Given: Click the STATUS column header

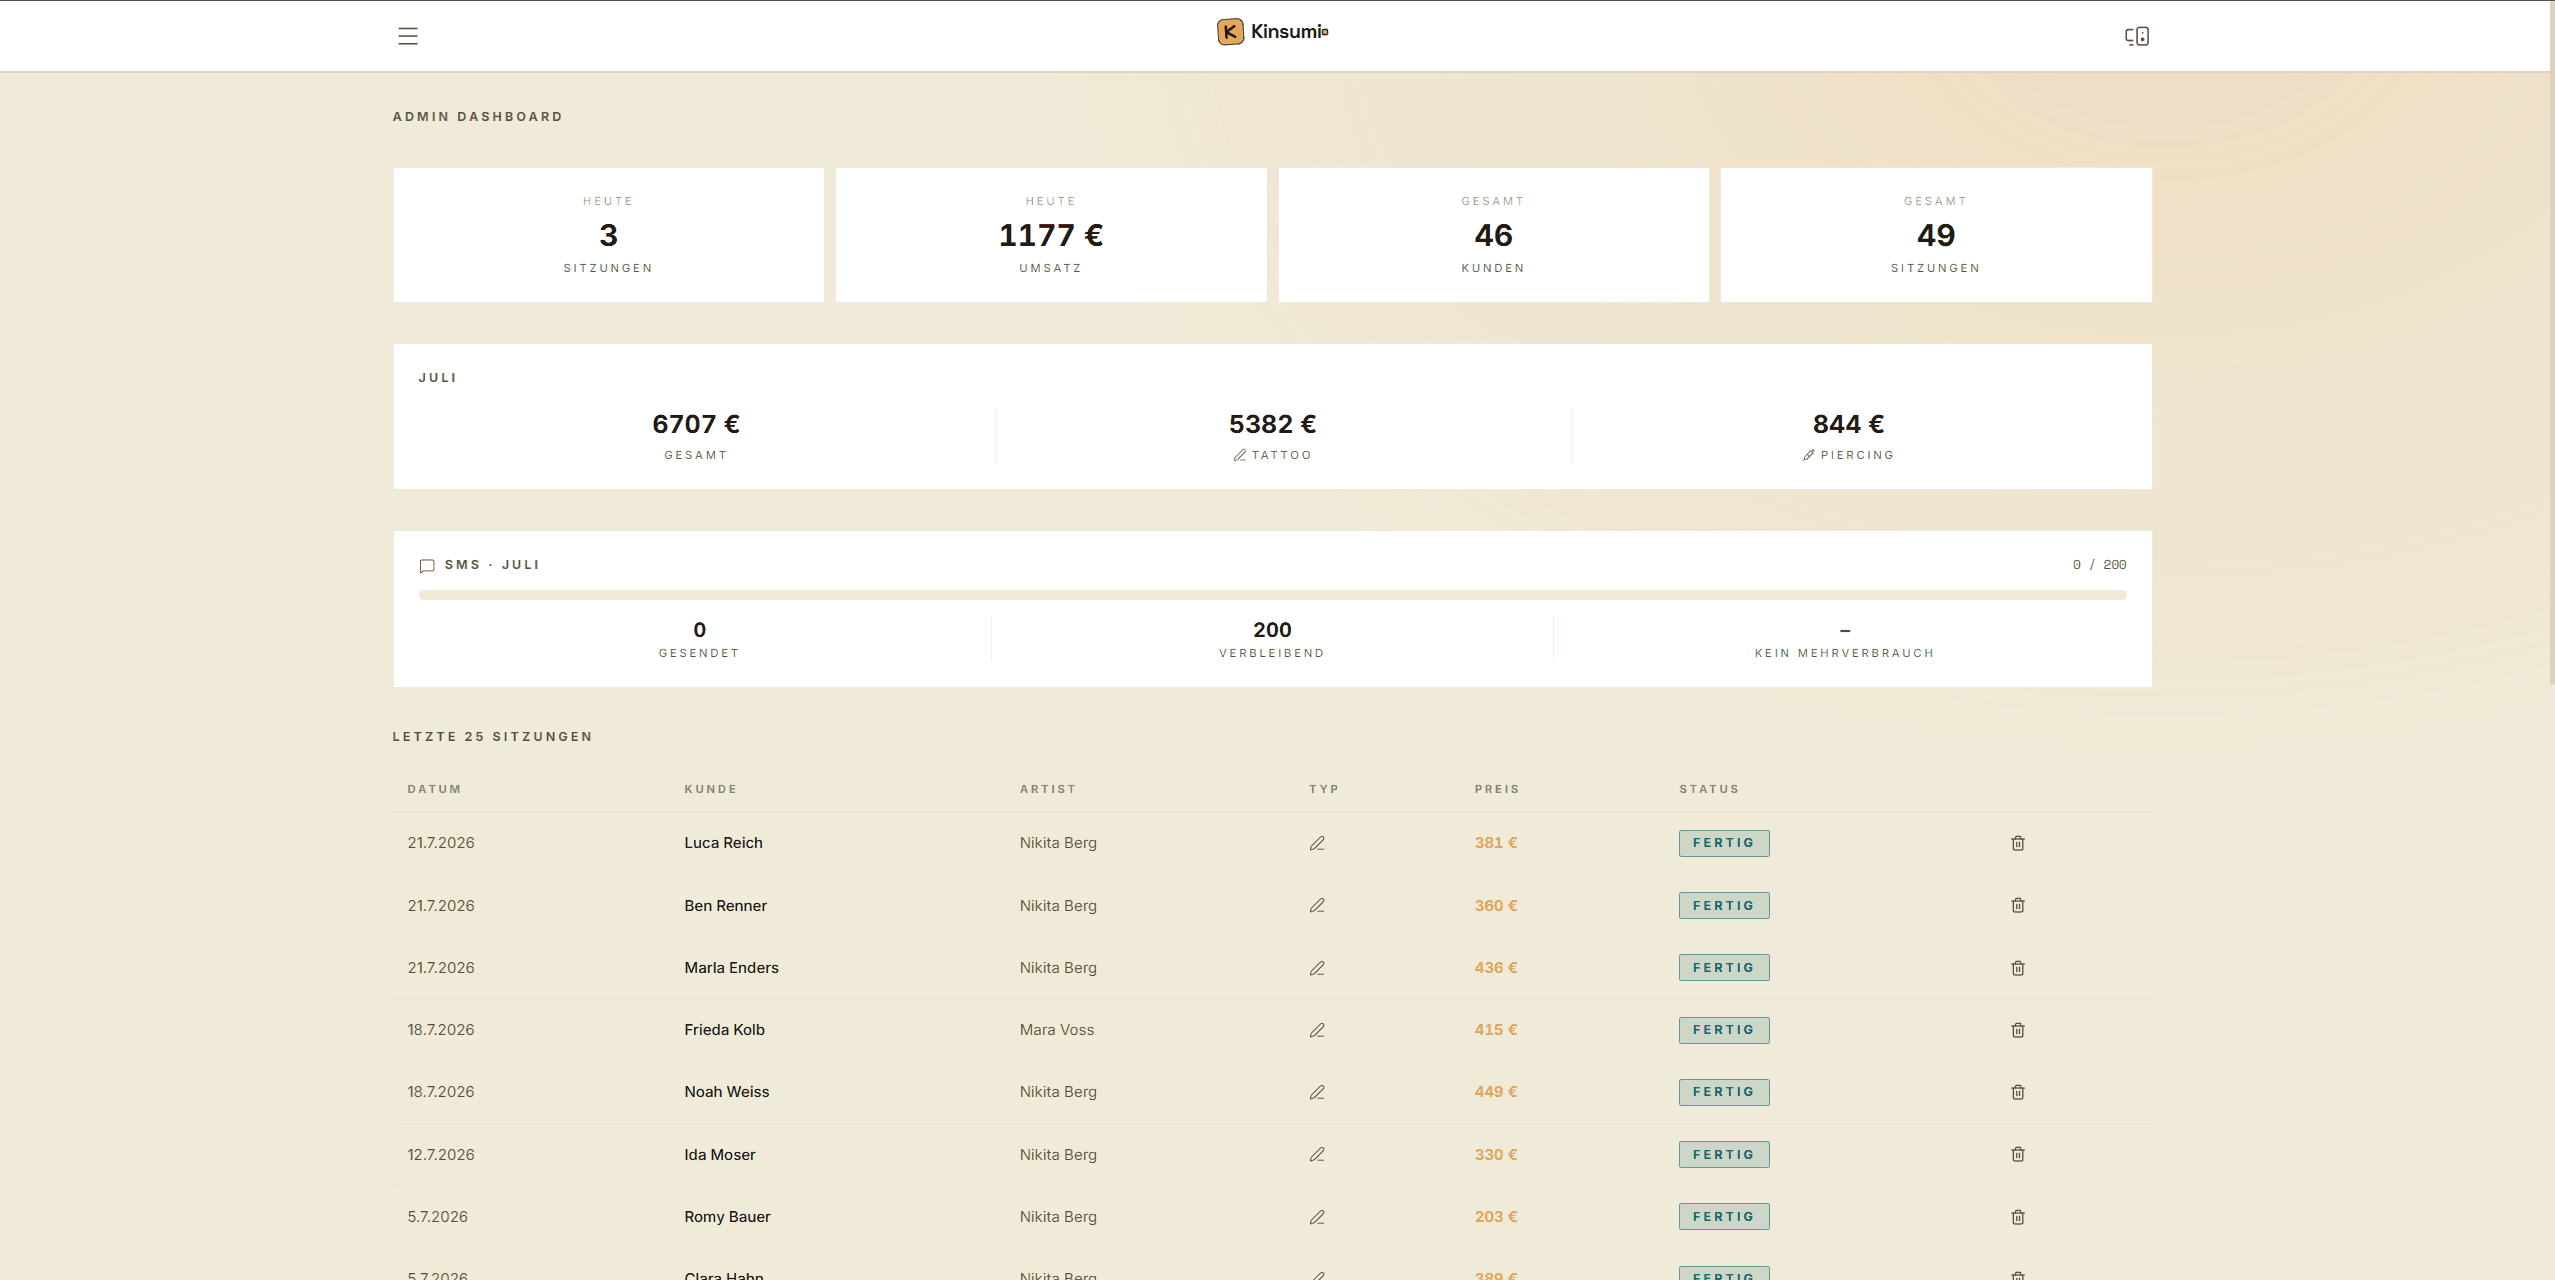Looking at the screenshot, I should click(1709, 789).
